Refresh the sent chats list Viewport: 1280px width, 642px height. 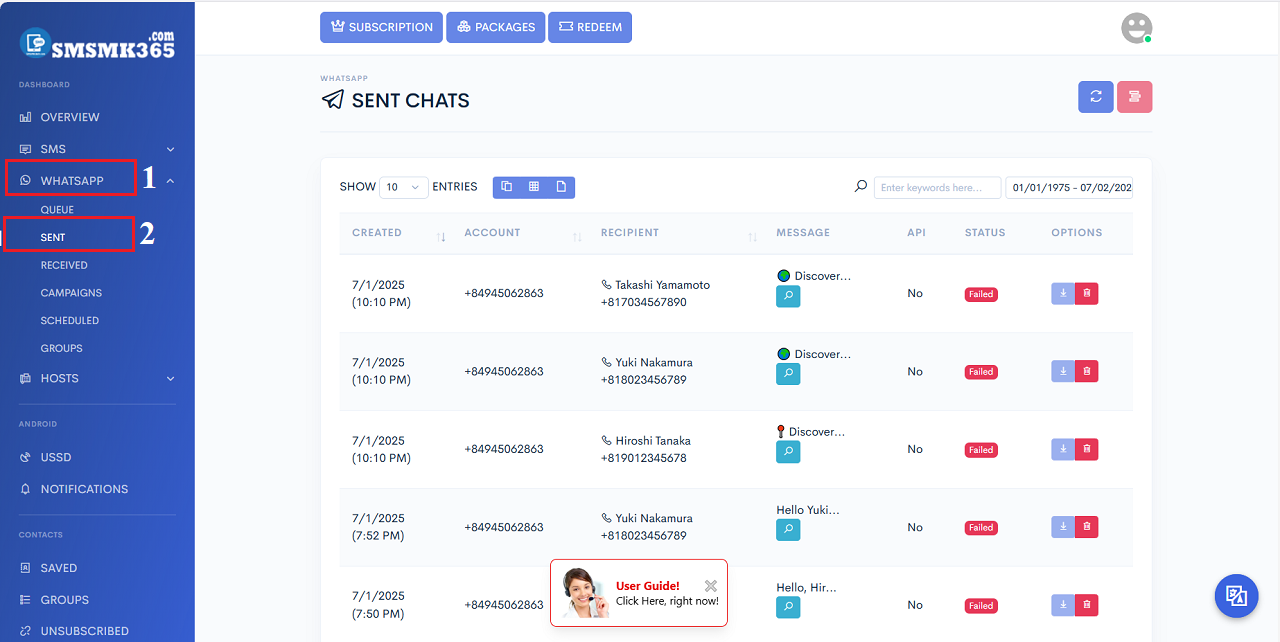1096,96
